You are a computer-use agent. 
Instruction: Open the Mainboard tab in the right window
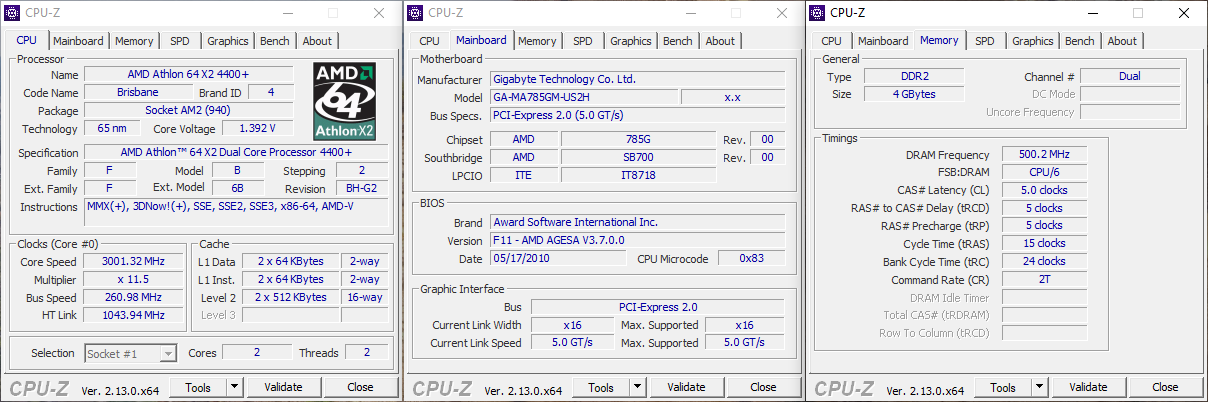883,41
